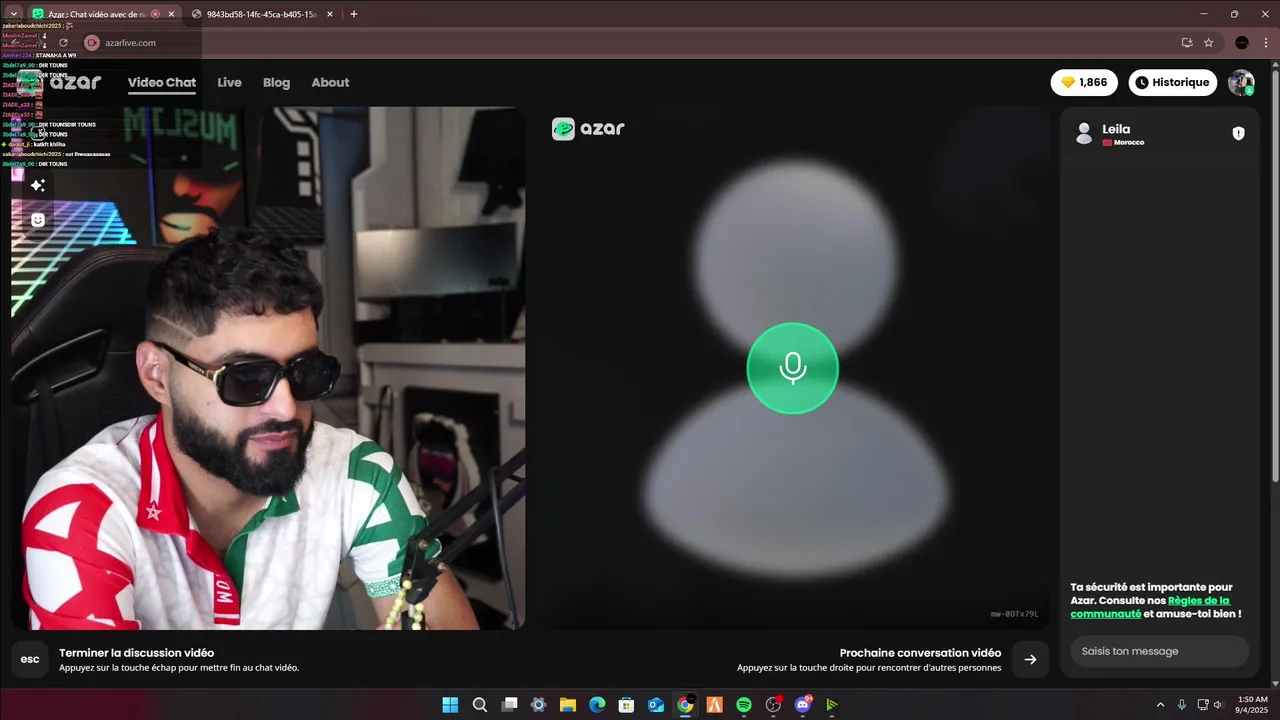1280x720 pixels.
Task: Open the network icon in system tray
Action: coord(1202,705)
